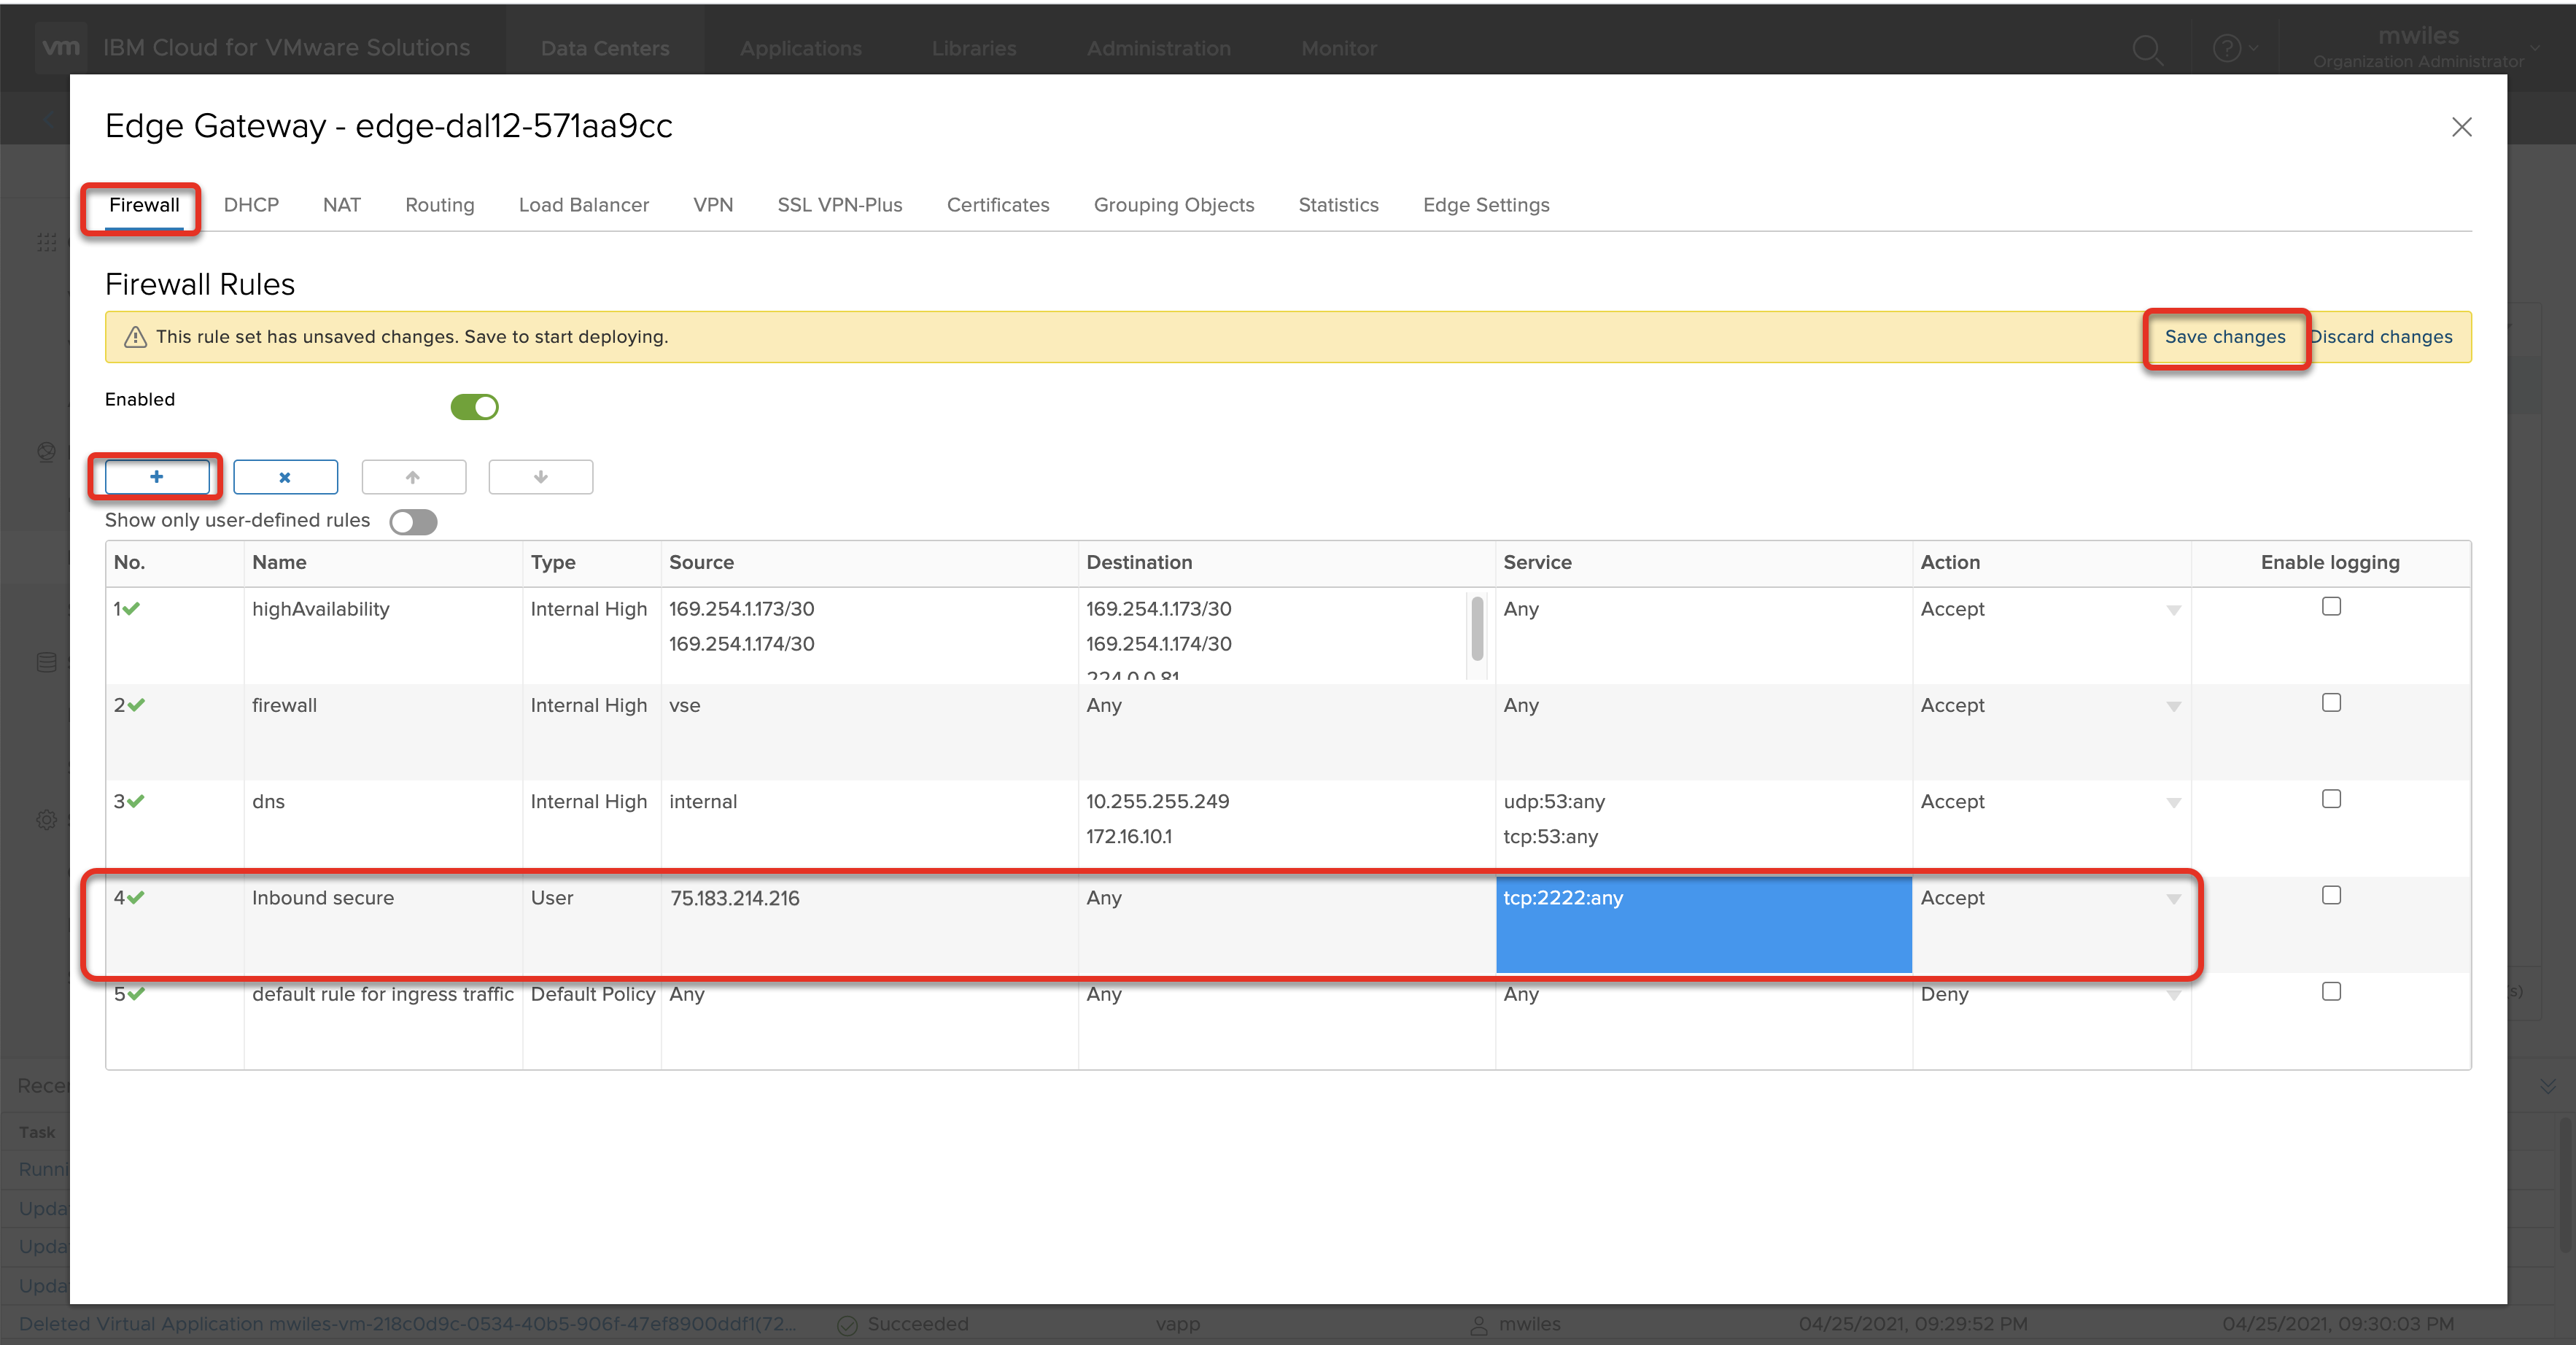Toggle Show only user-defined rules
Image resolution: width=2576 pixels, height=1345 pixels.
tap(413, 522)
